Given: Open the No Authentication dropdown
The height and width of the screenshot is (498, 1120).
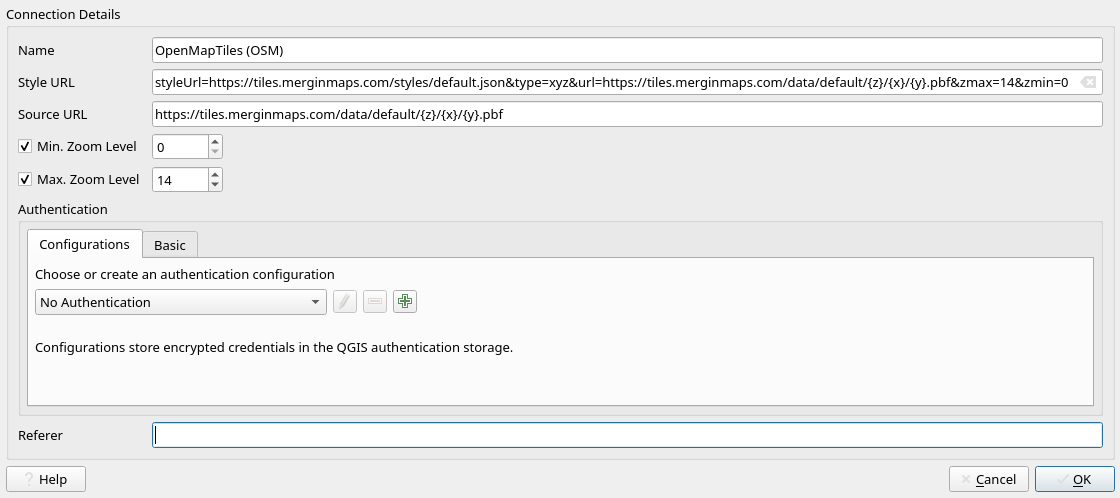Looking at the screenshot, I should coord(181,302).
